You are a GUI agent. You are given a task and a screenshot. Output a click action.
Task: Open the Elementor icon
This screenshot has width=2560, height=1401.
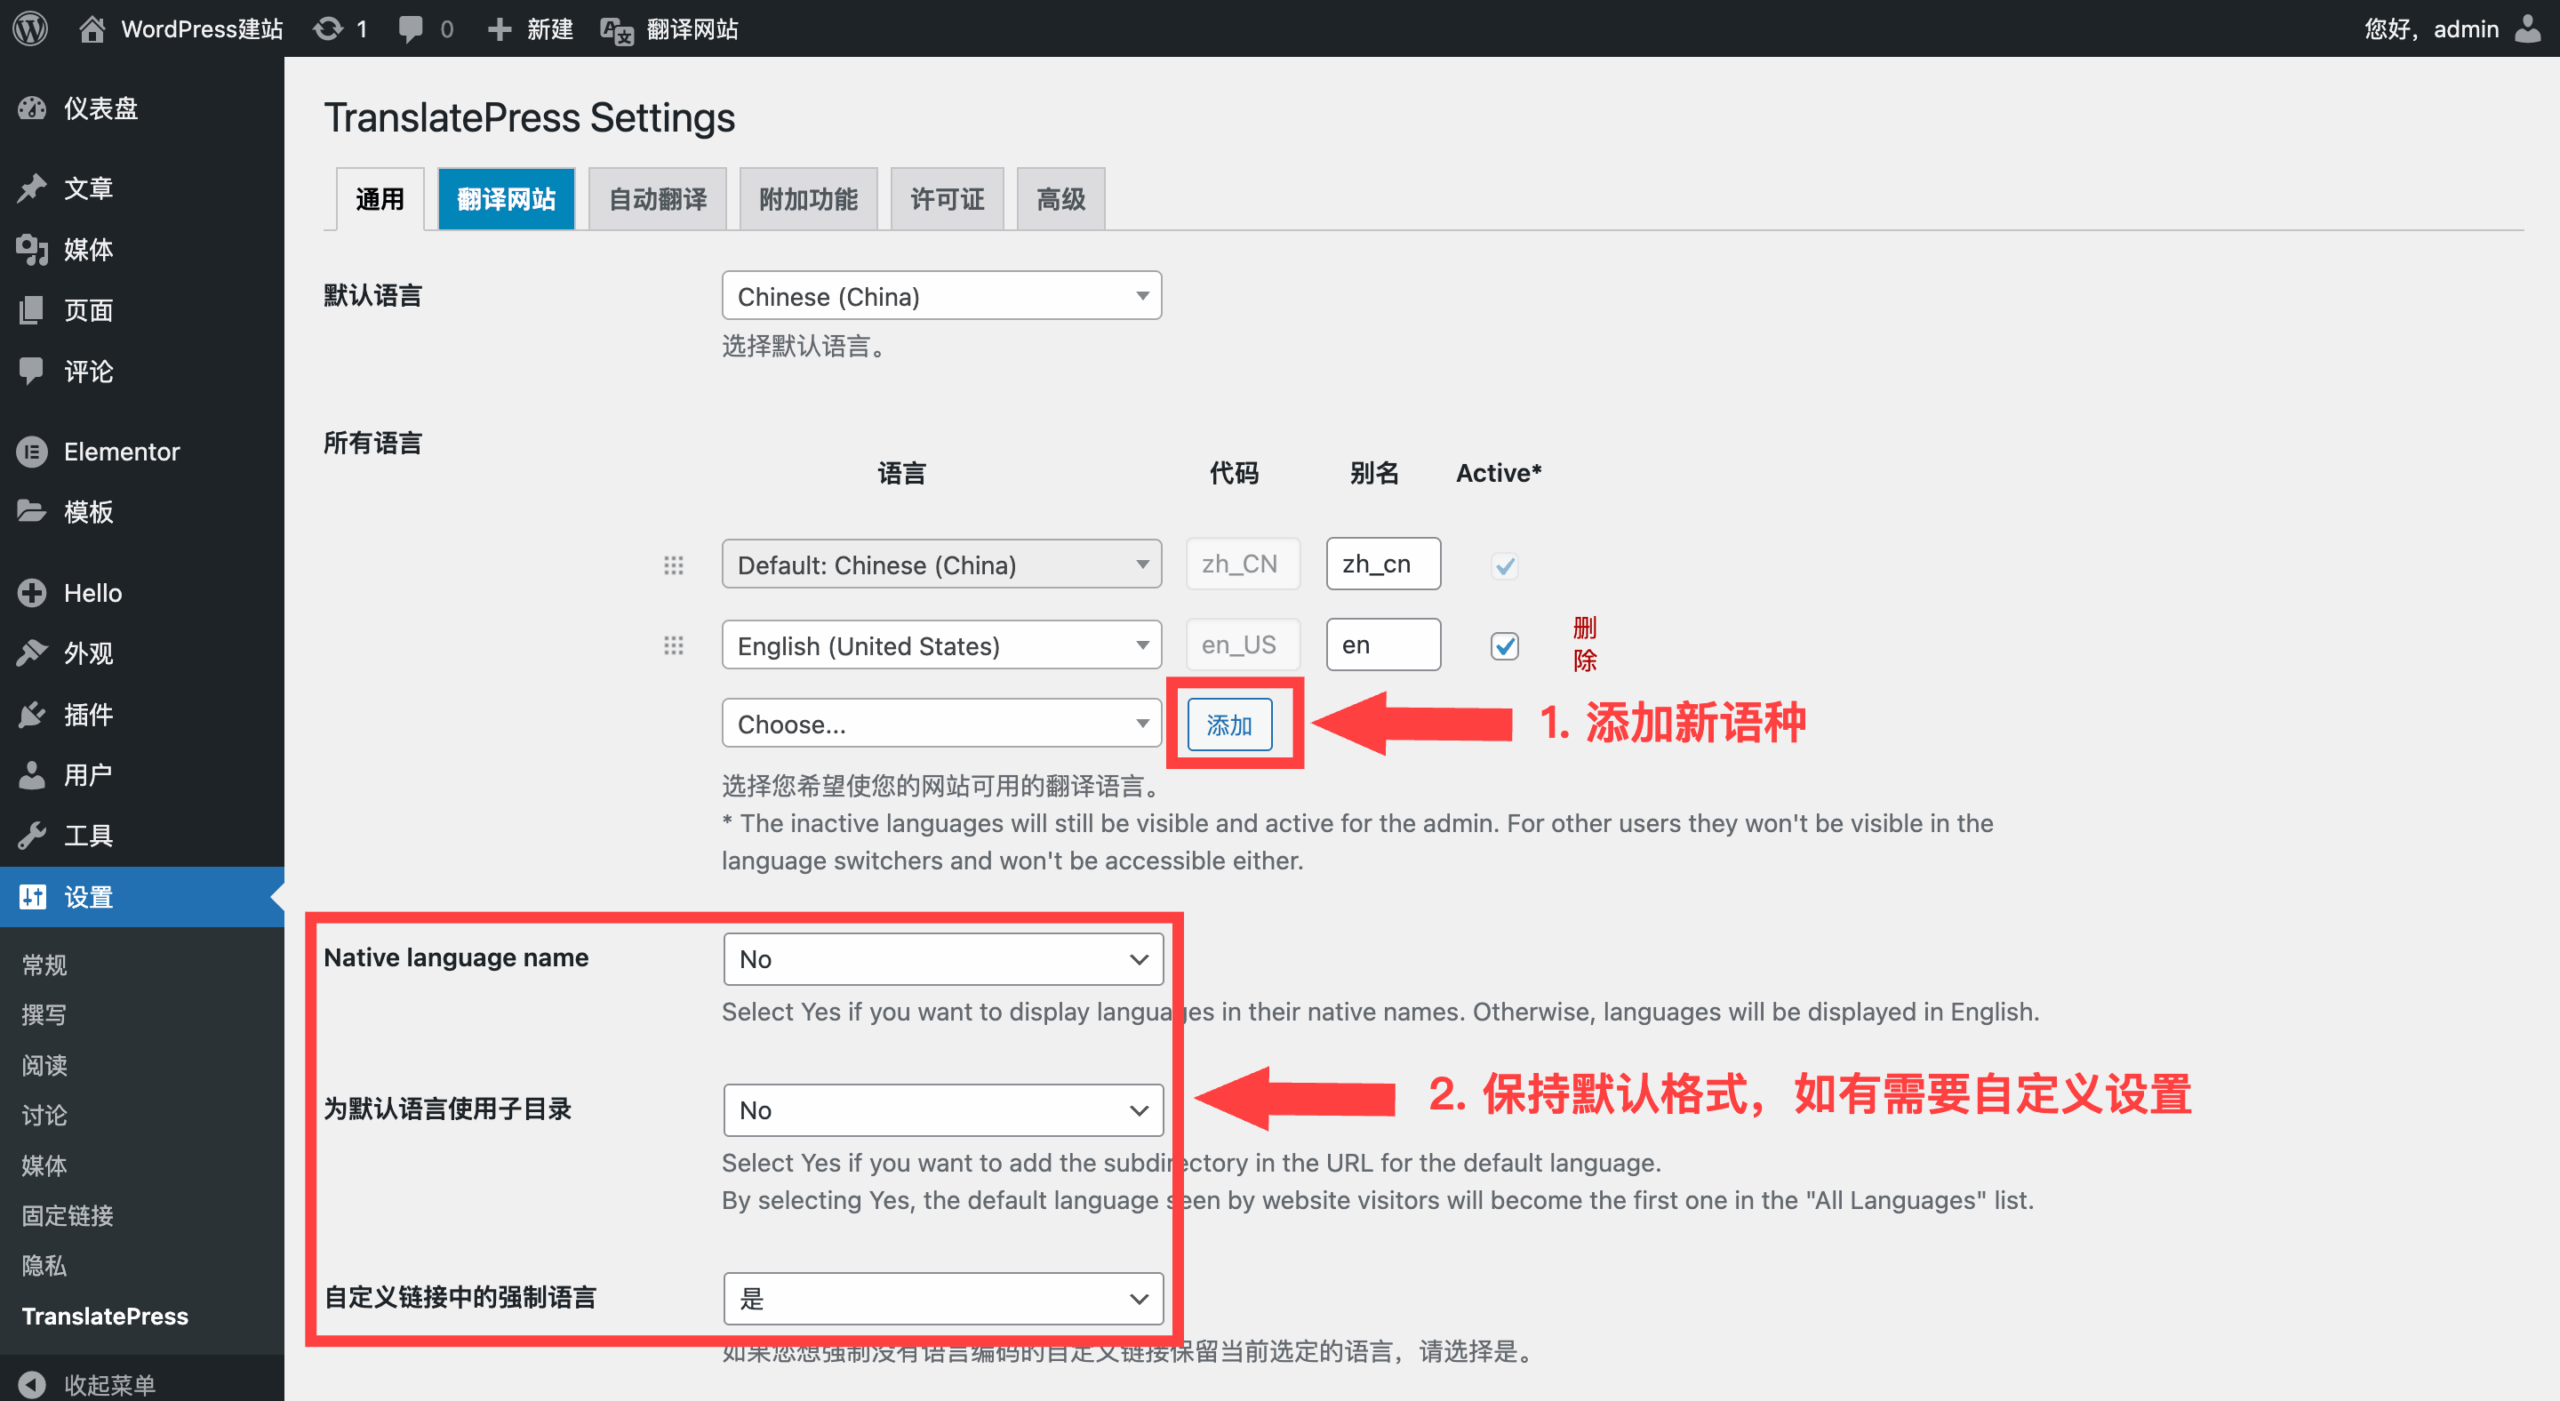[x=32, y=452]
